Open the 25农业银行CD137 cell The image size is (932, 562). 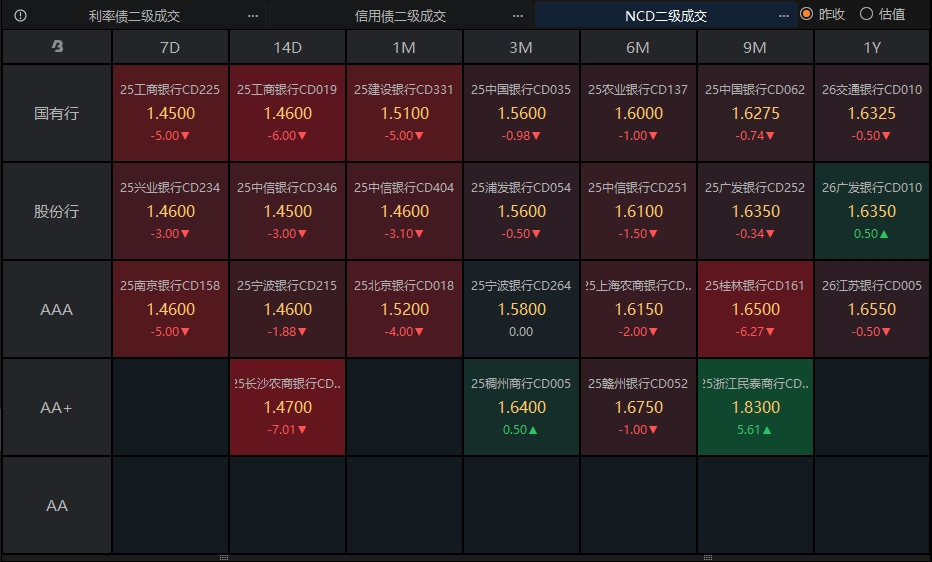click(x=638, y=113)
